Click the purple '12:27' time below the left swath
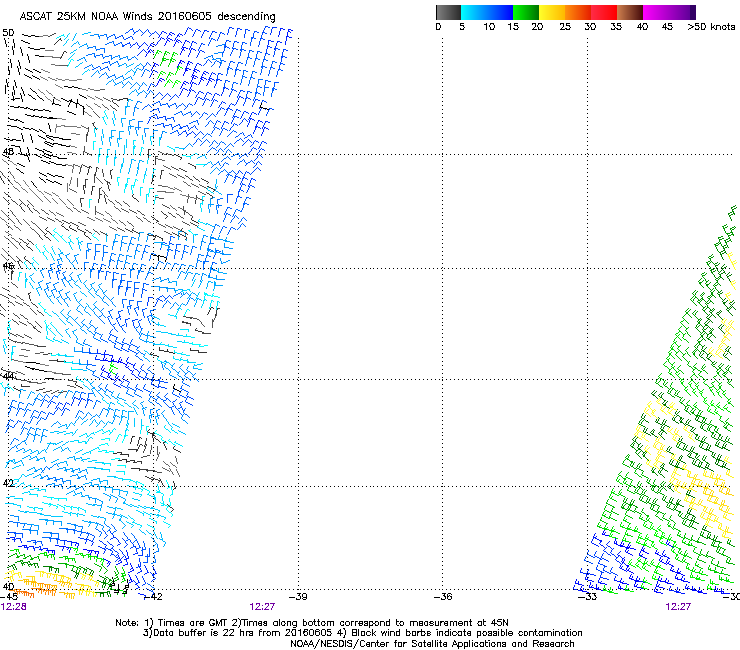The image size is (740, 650). (262, 607)
